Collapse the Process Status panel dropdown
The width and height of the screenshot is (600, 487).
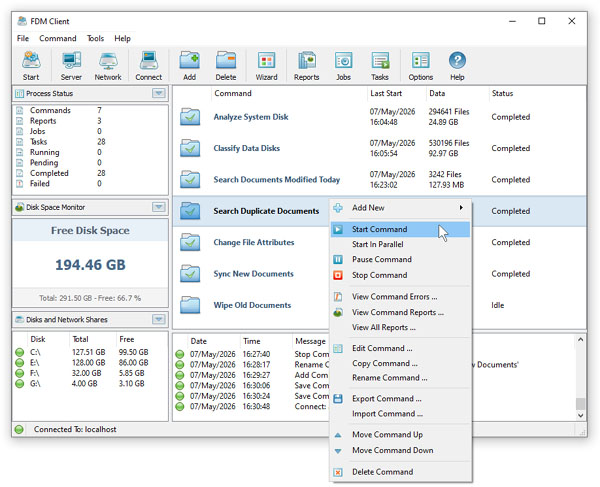click(159, 93)
